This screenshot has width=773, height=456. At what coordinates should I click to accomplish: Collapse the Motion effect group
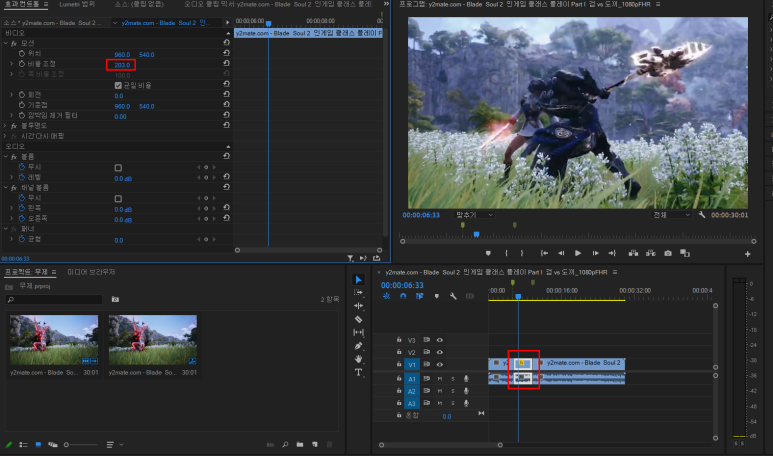pos(6,43)
